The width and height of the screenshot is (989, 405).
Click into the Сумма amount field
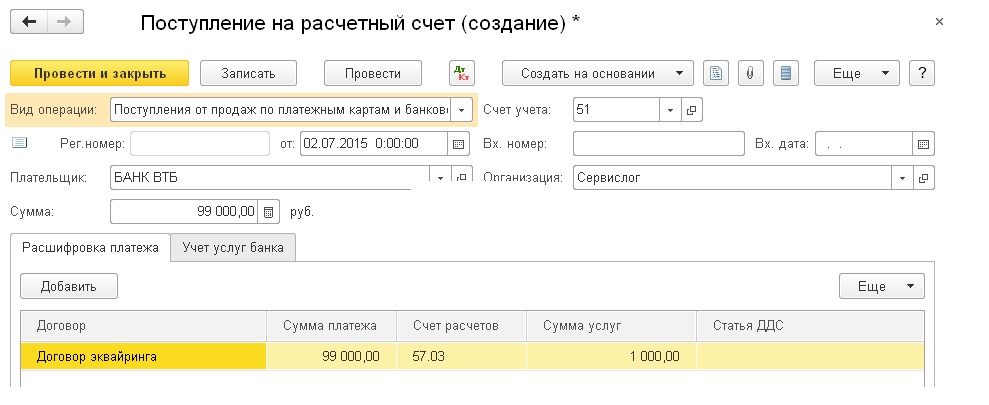(185, 212)
